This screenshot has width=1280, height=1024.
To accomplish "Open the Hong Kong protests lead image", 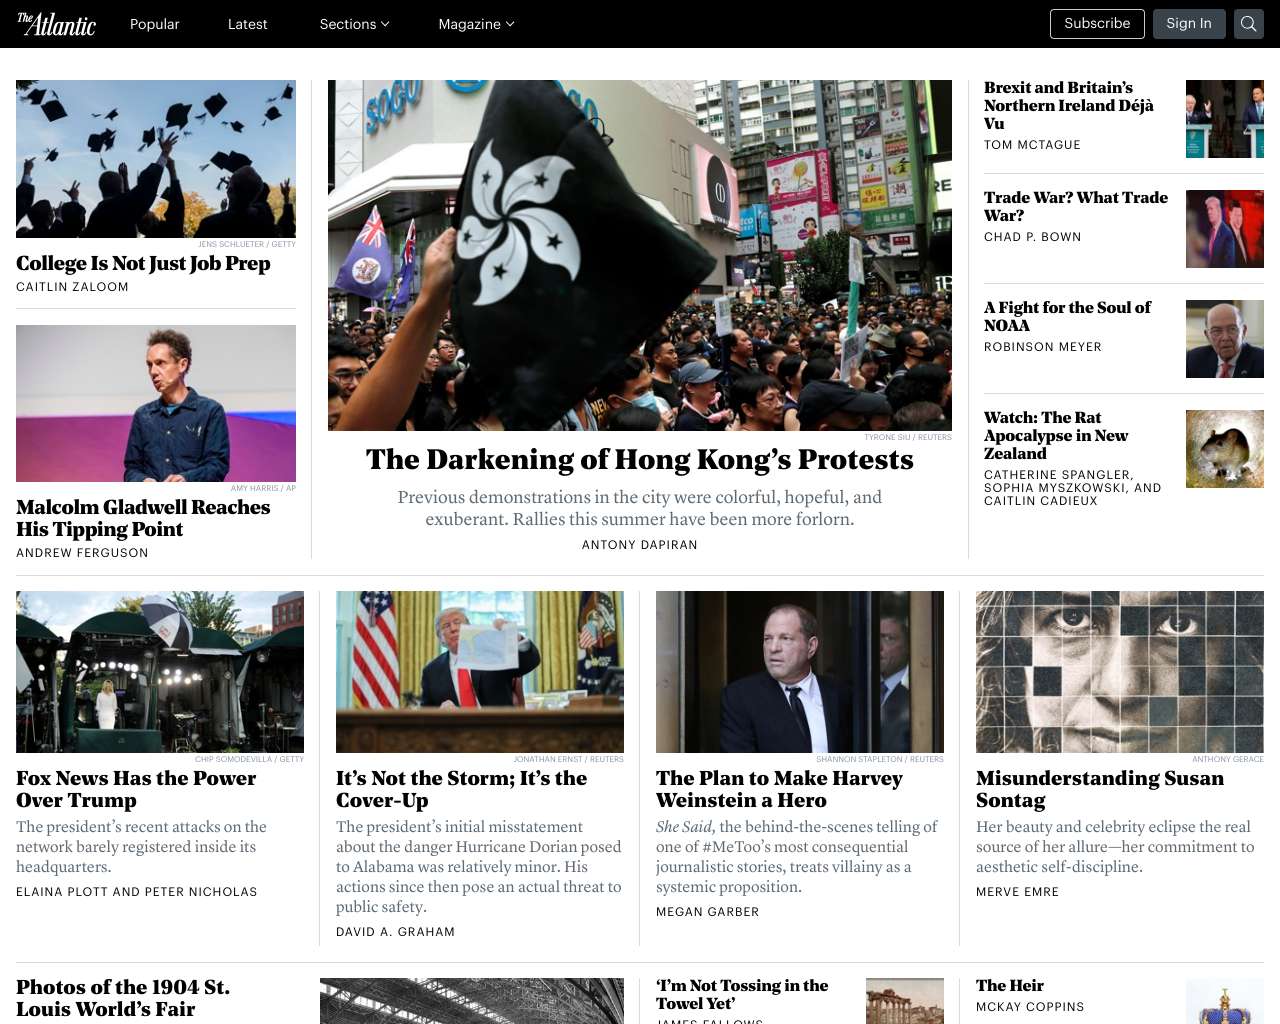I will pos(640,255).
